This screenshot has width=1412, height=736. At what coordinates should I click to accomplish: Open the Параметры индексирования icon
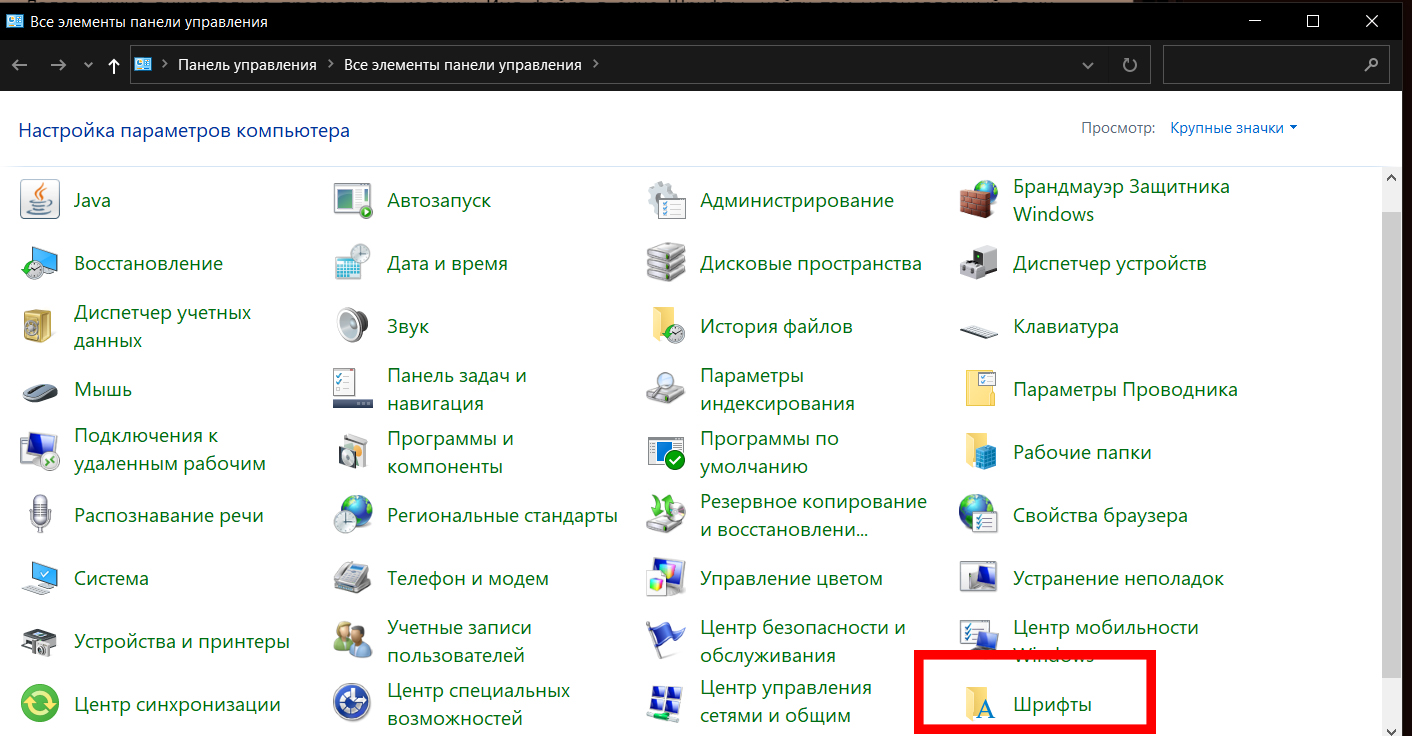pos(666,389)
